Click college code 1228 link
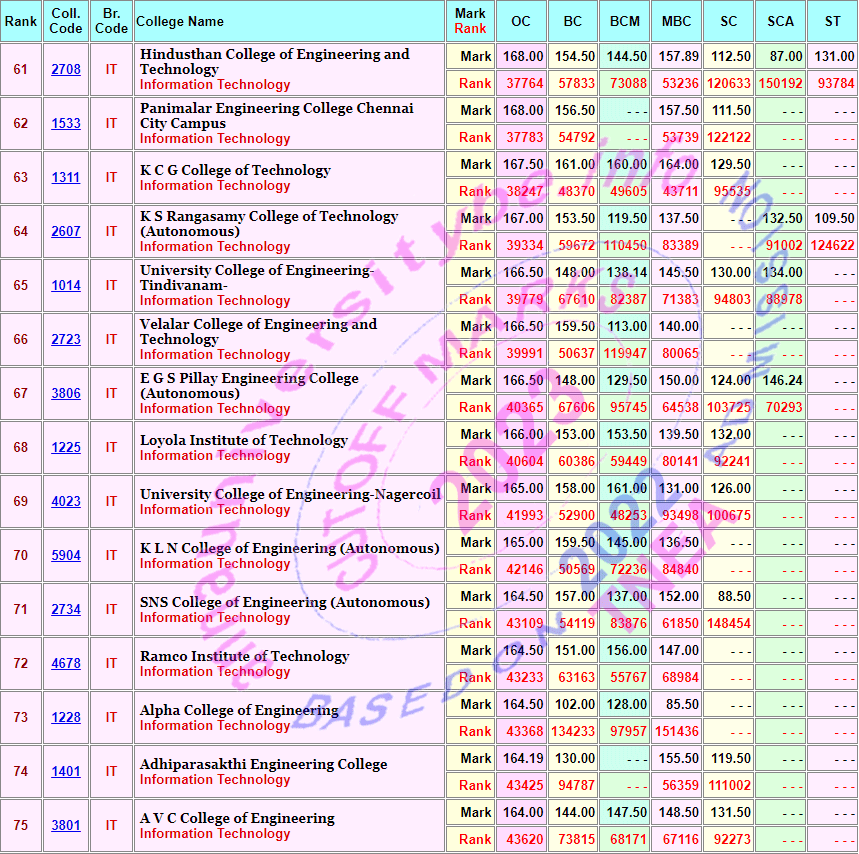 pyautogui.click(x=66, y=718)
